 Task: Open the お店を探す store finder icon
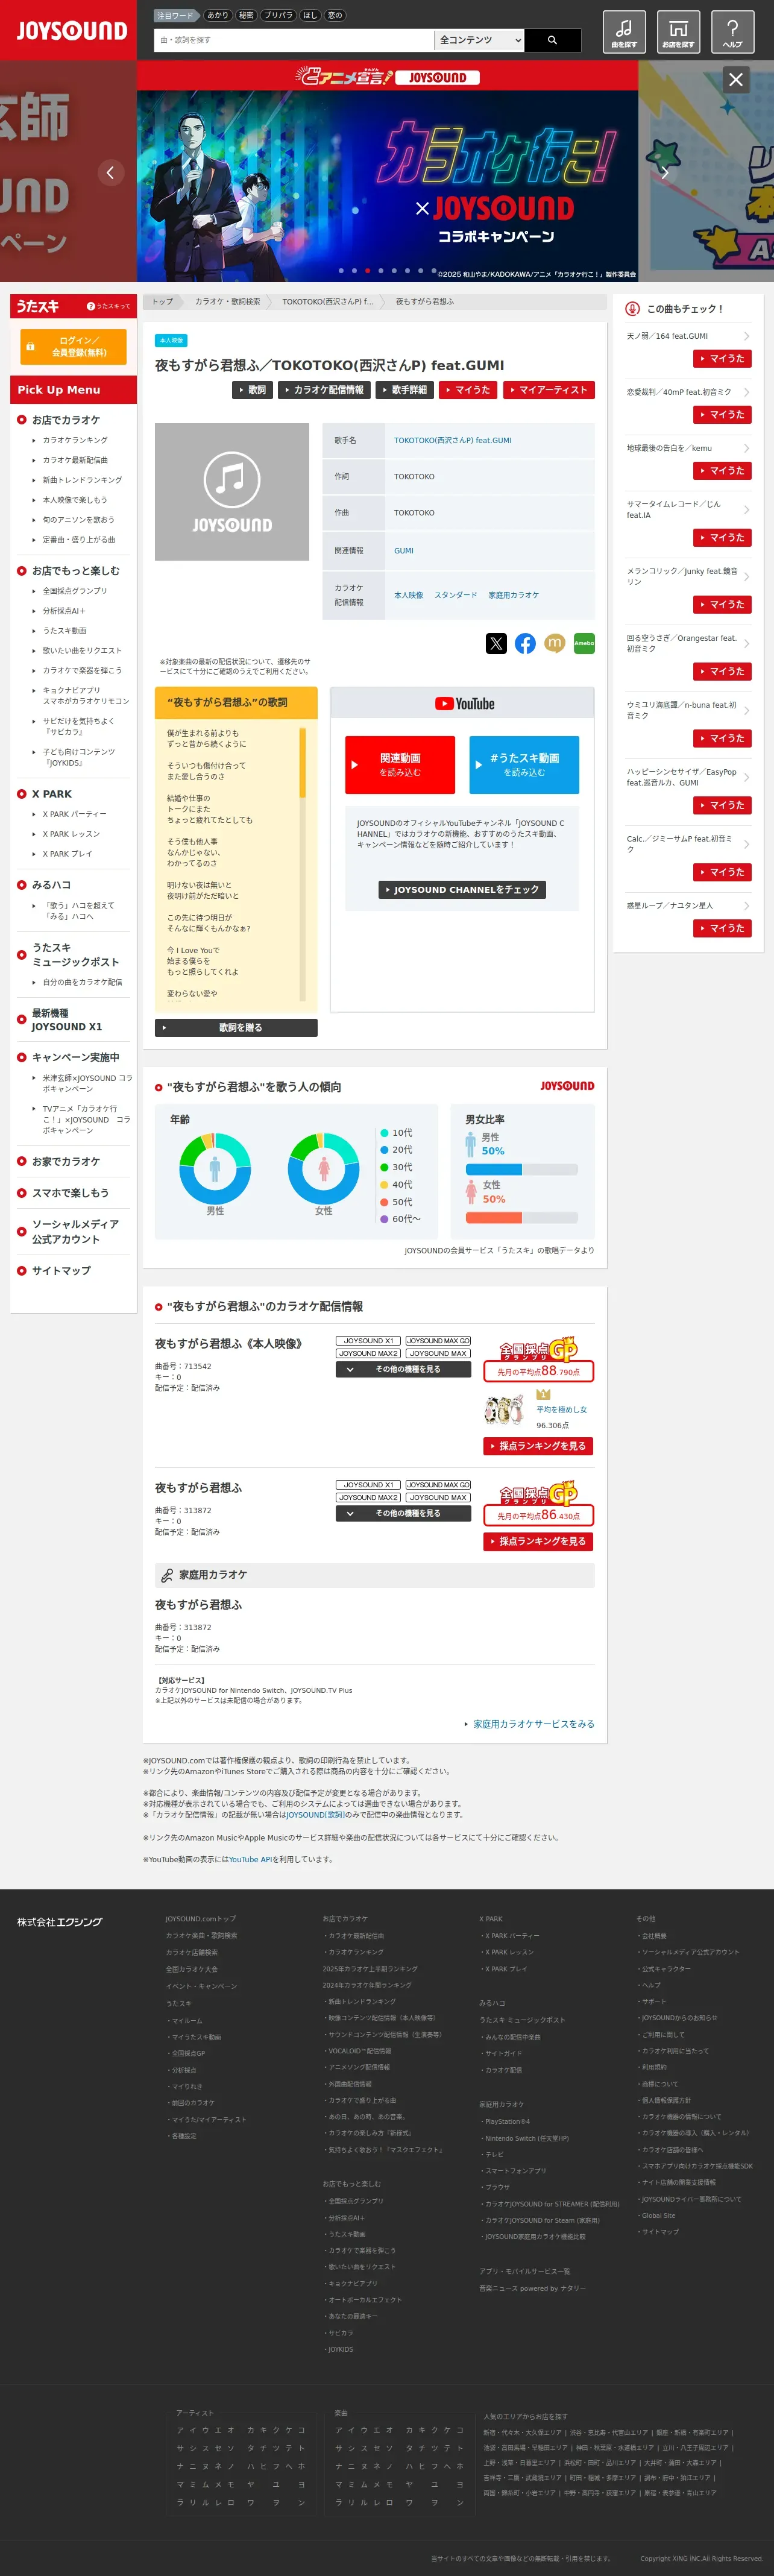pos(678,32)
